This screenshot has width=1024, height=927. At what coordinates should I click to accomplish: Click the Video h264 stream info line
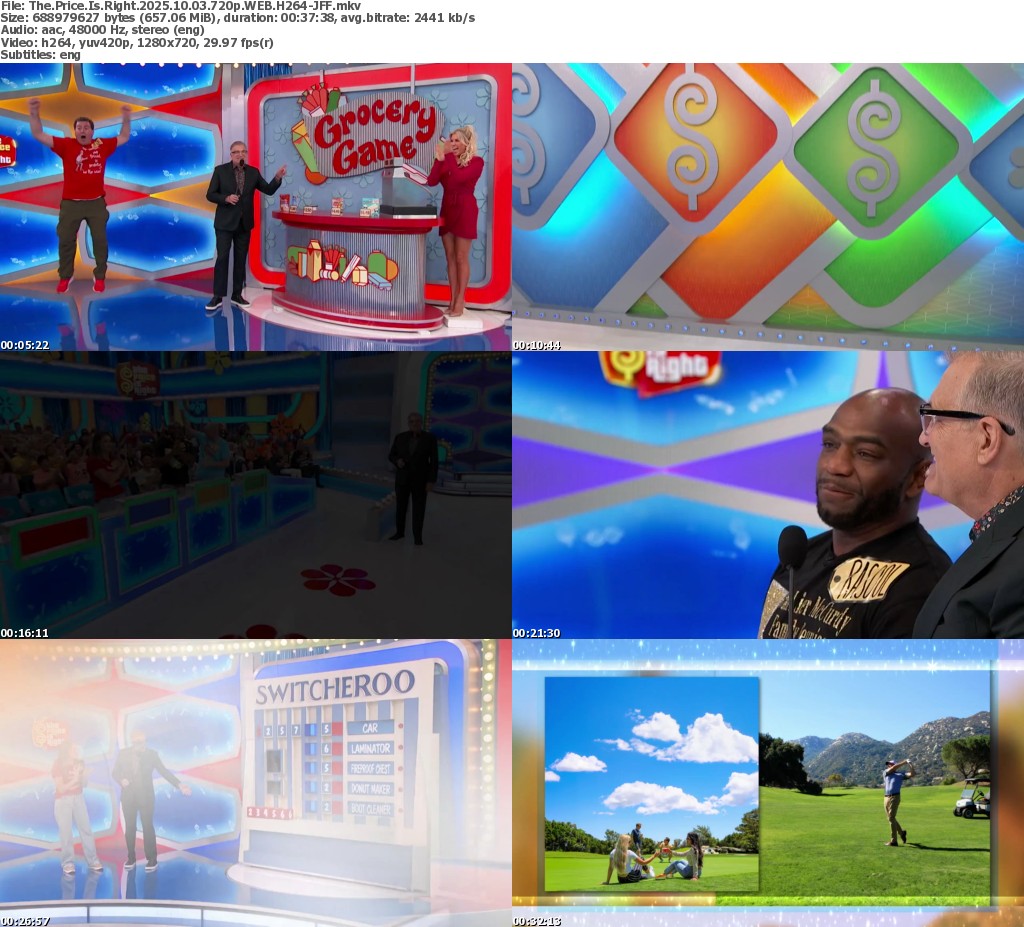136,42
